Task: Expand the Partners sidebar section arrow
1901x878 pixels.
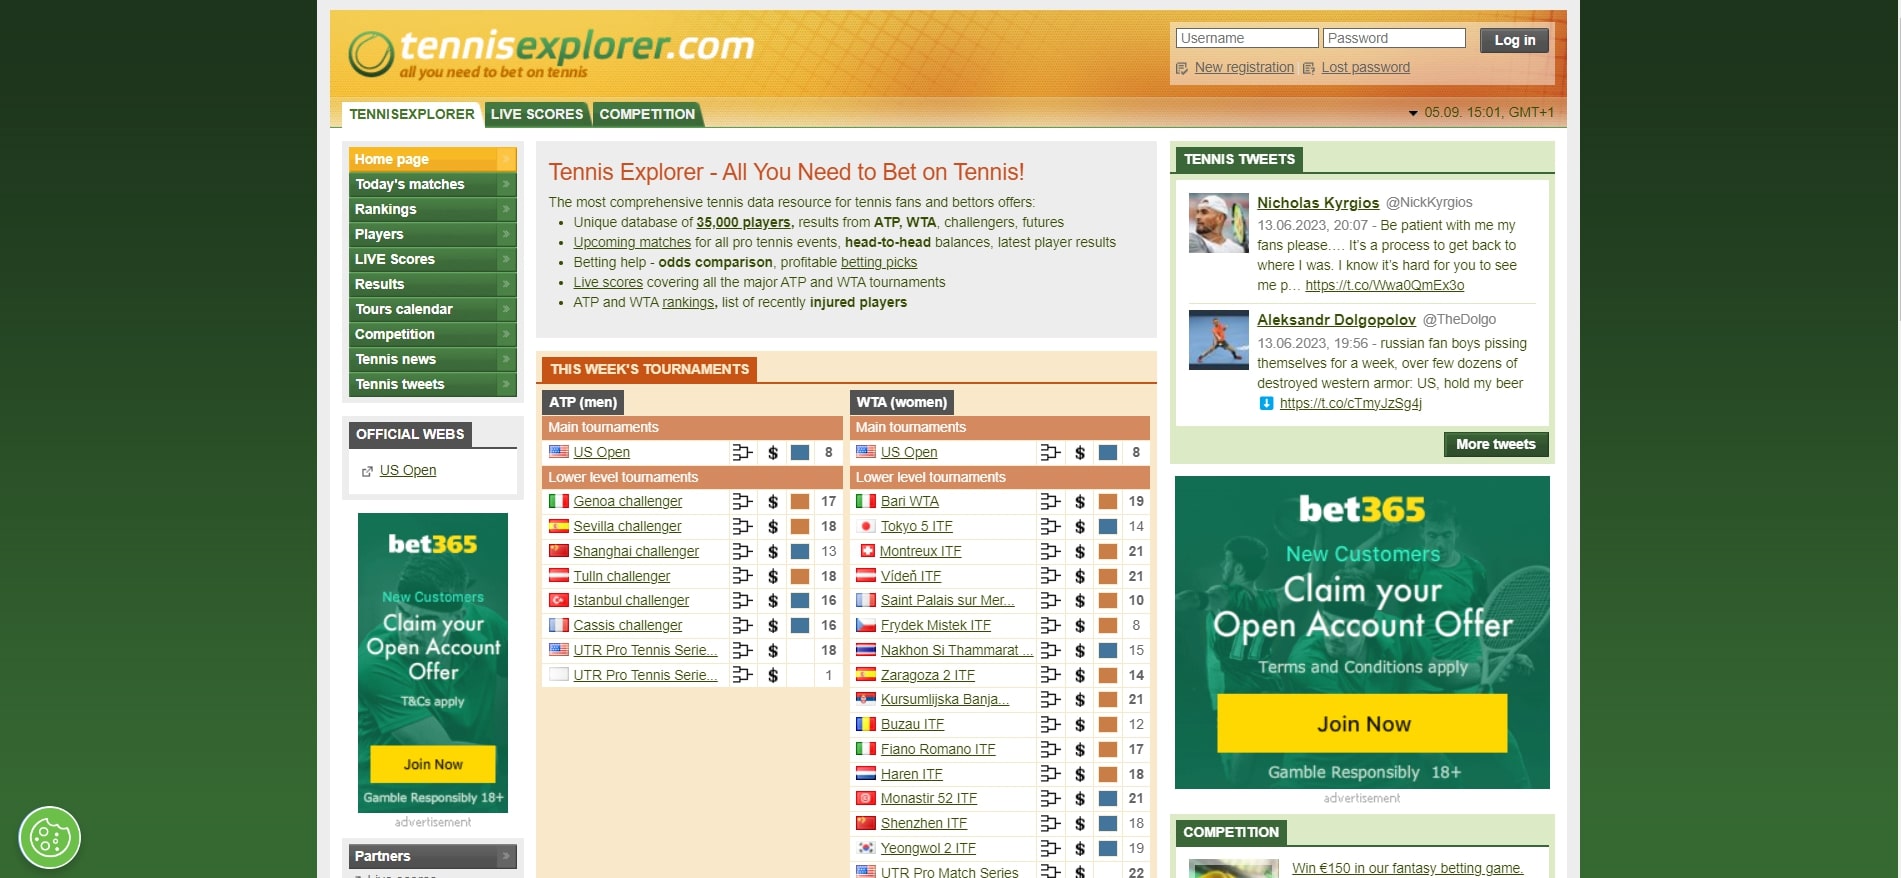Action: coord(506,856)
